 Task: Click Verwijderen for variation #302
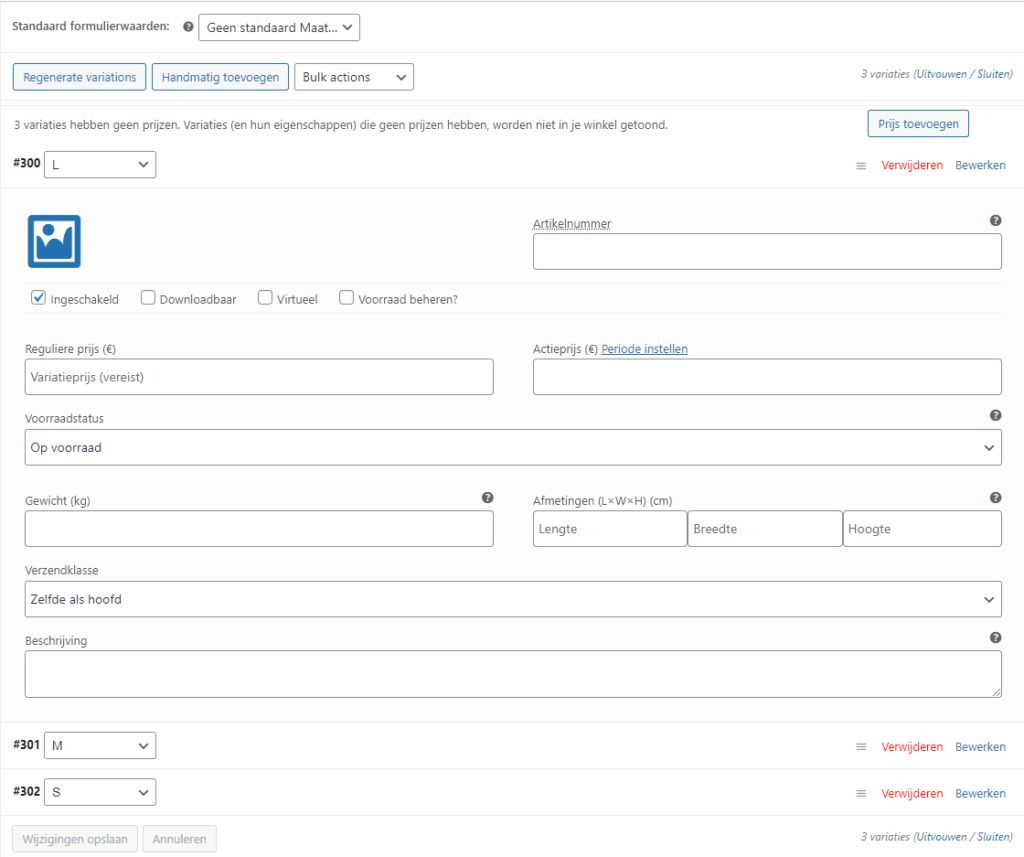point(912,794)
